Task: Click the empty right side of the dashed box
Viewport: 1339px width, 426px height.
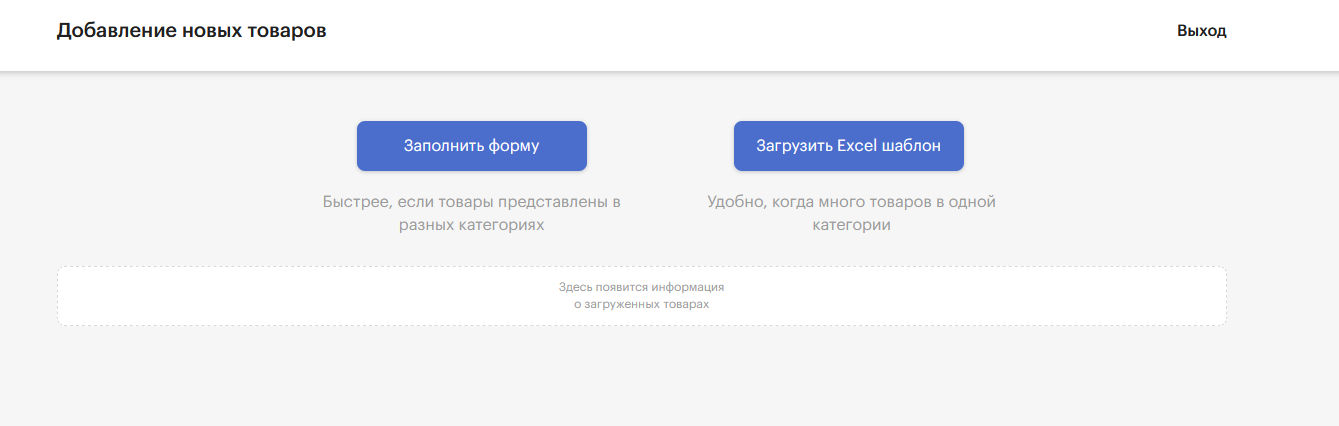Action: (1050, 296)
